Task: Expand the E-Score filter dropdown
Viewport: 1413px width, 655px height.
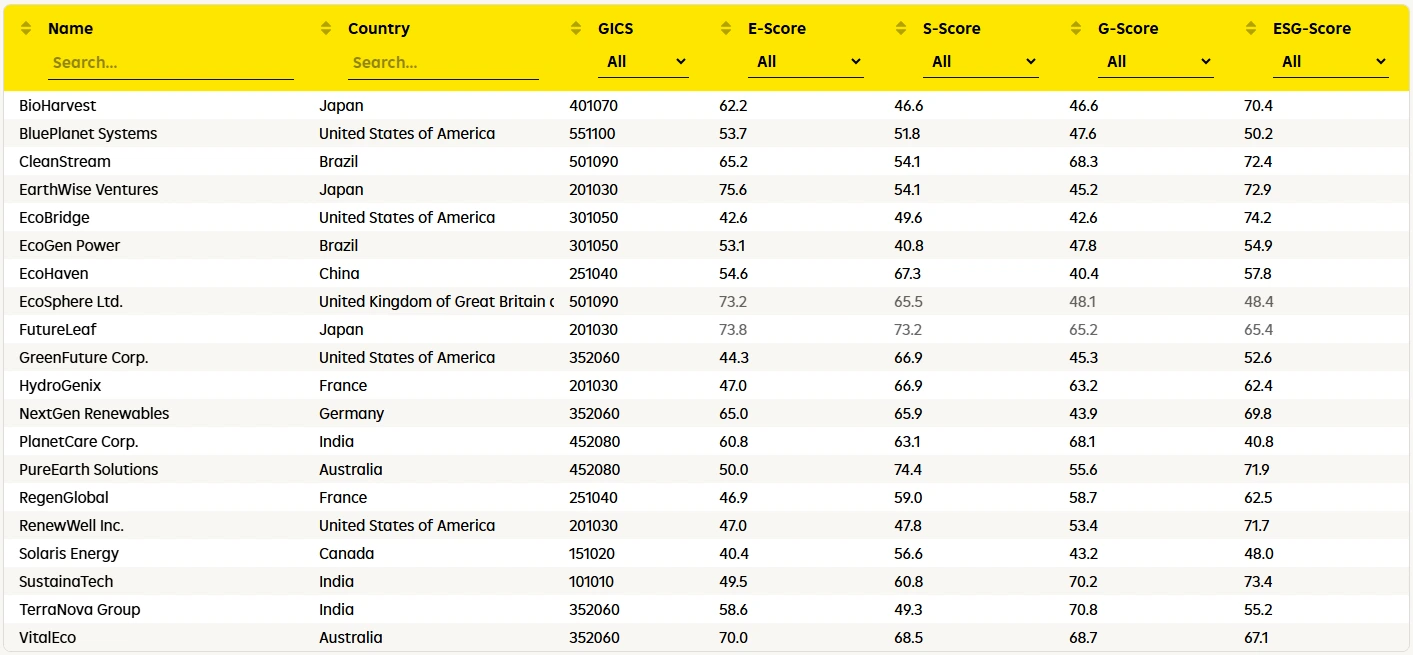Action: click(x=805, y=62)
